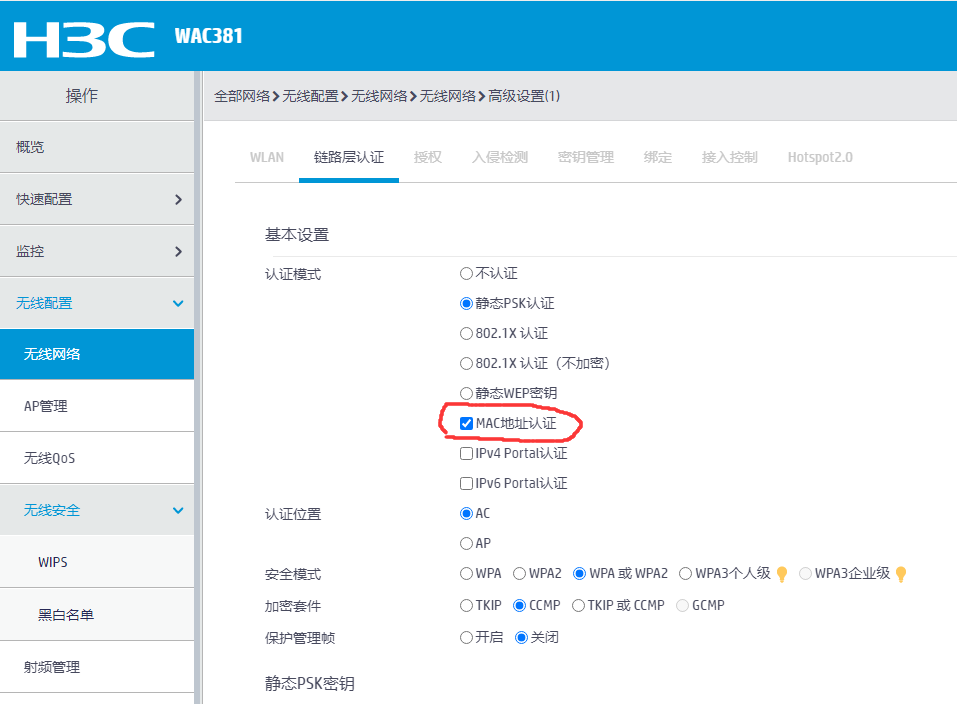Turn 保护管理帧 to 开启
This screenshot has width=957, height=704.
pos(466,637)
